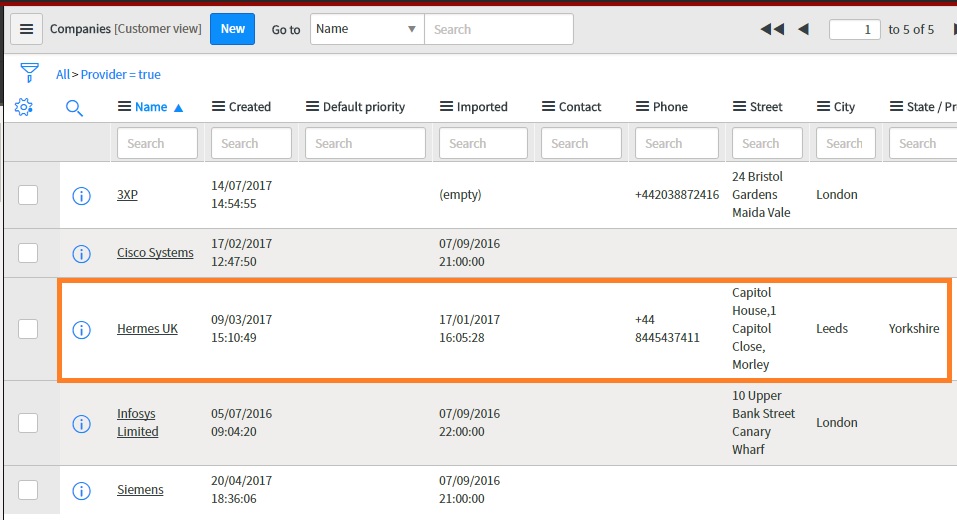This screenshot has height=520, width=957.
Task: Open the 3XP company record
Action: (128, 195)
